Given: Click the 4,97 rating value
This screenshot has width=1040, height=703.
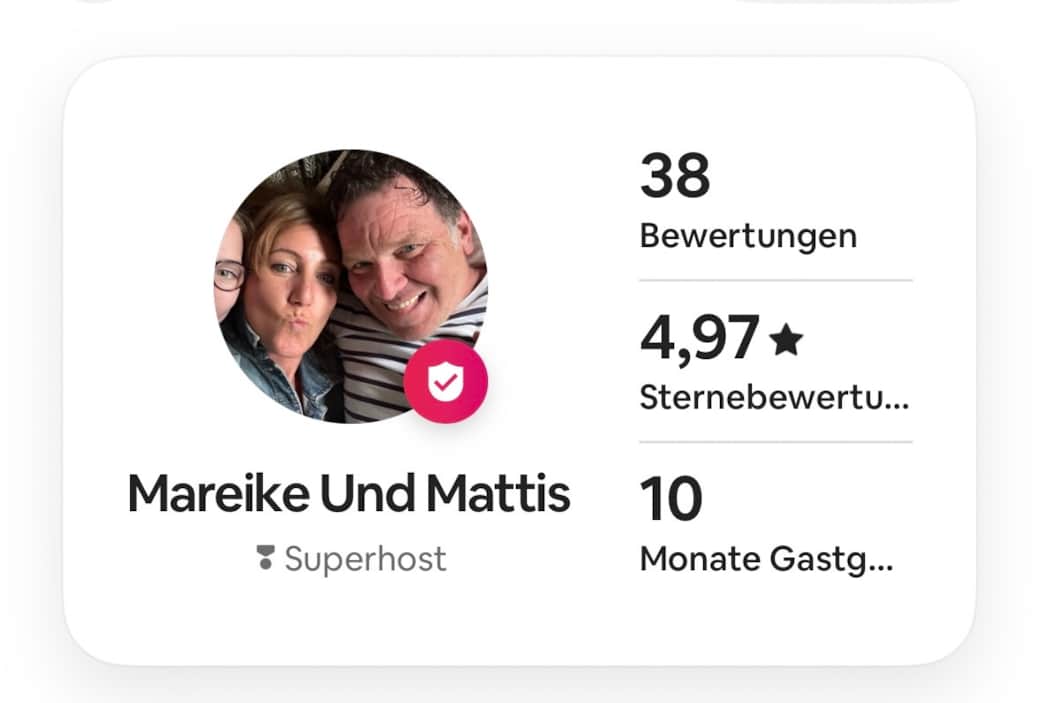Looking at the screenshot, I should click(x=699, y=338).
